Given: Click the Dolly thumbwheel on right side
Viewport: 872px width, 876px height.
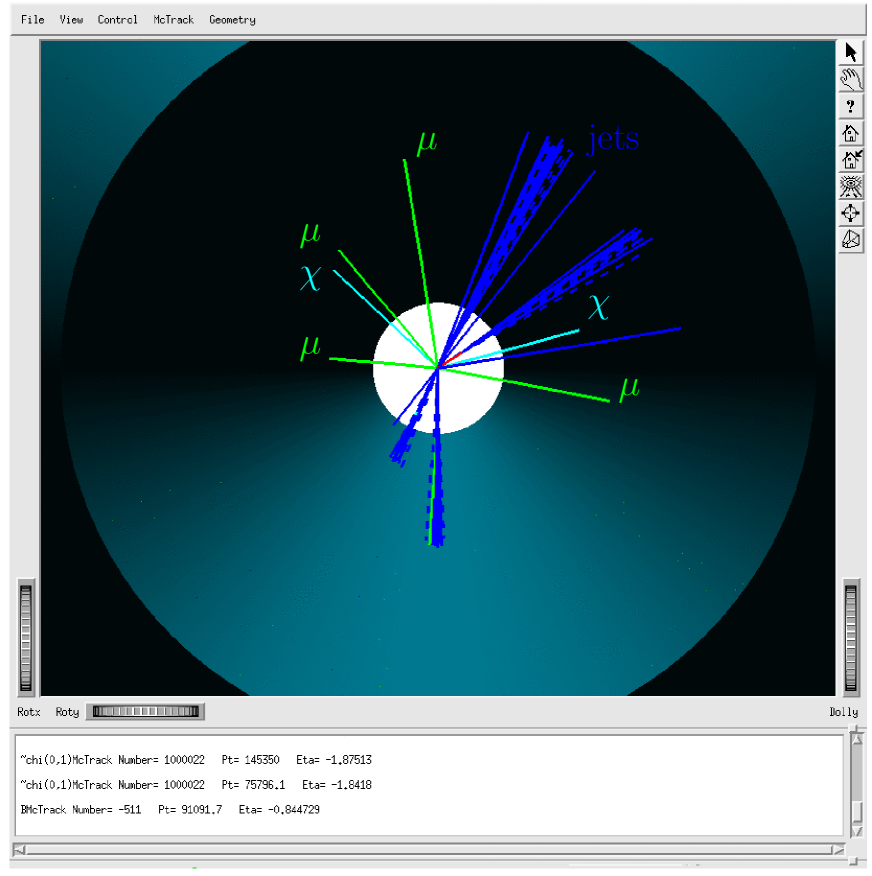Looking at the screenshot, I should point(851,637).
